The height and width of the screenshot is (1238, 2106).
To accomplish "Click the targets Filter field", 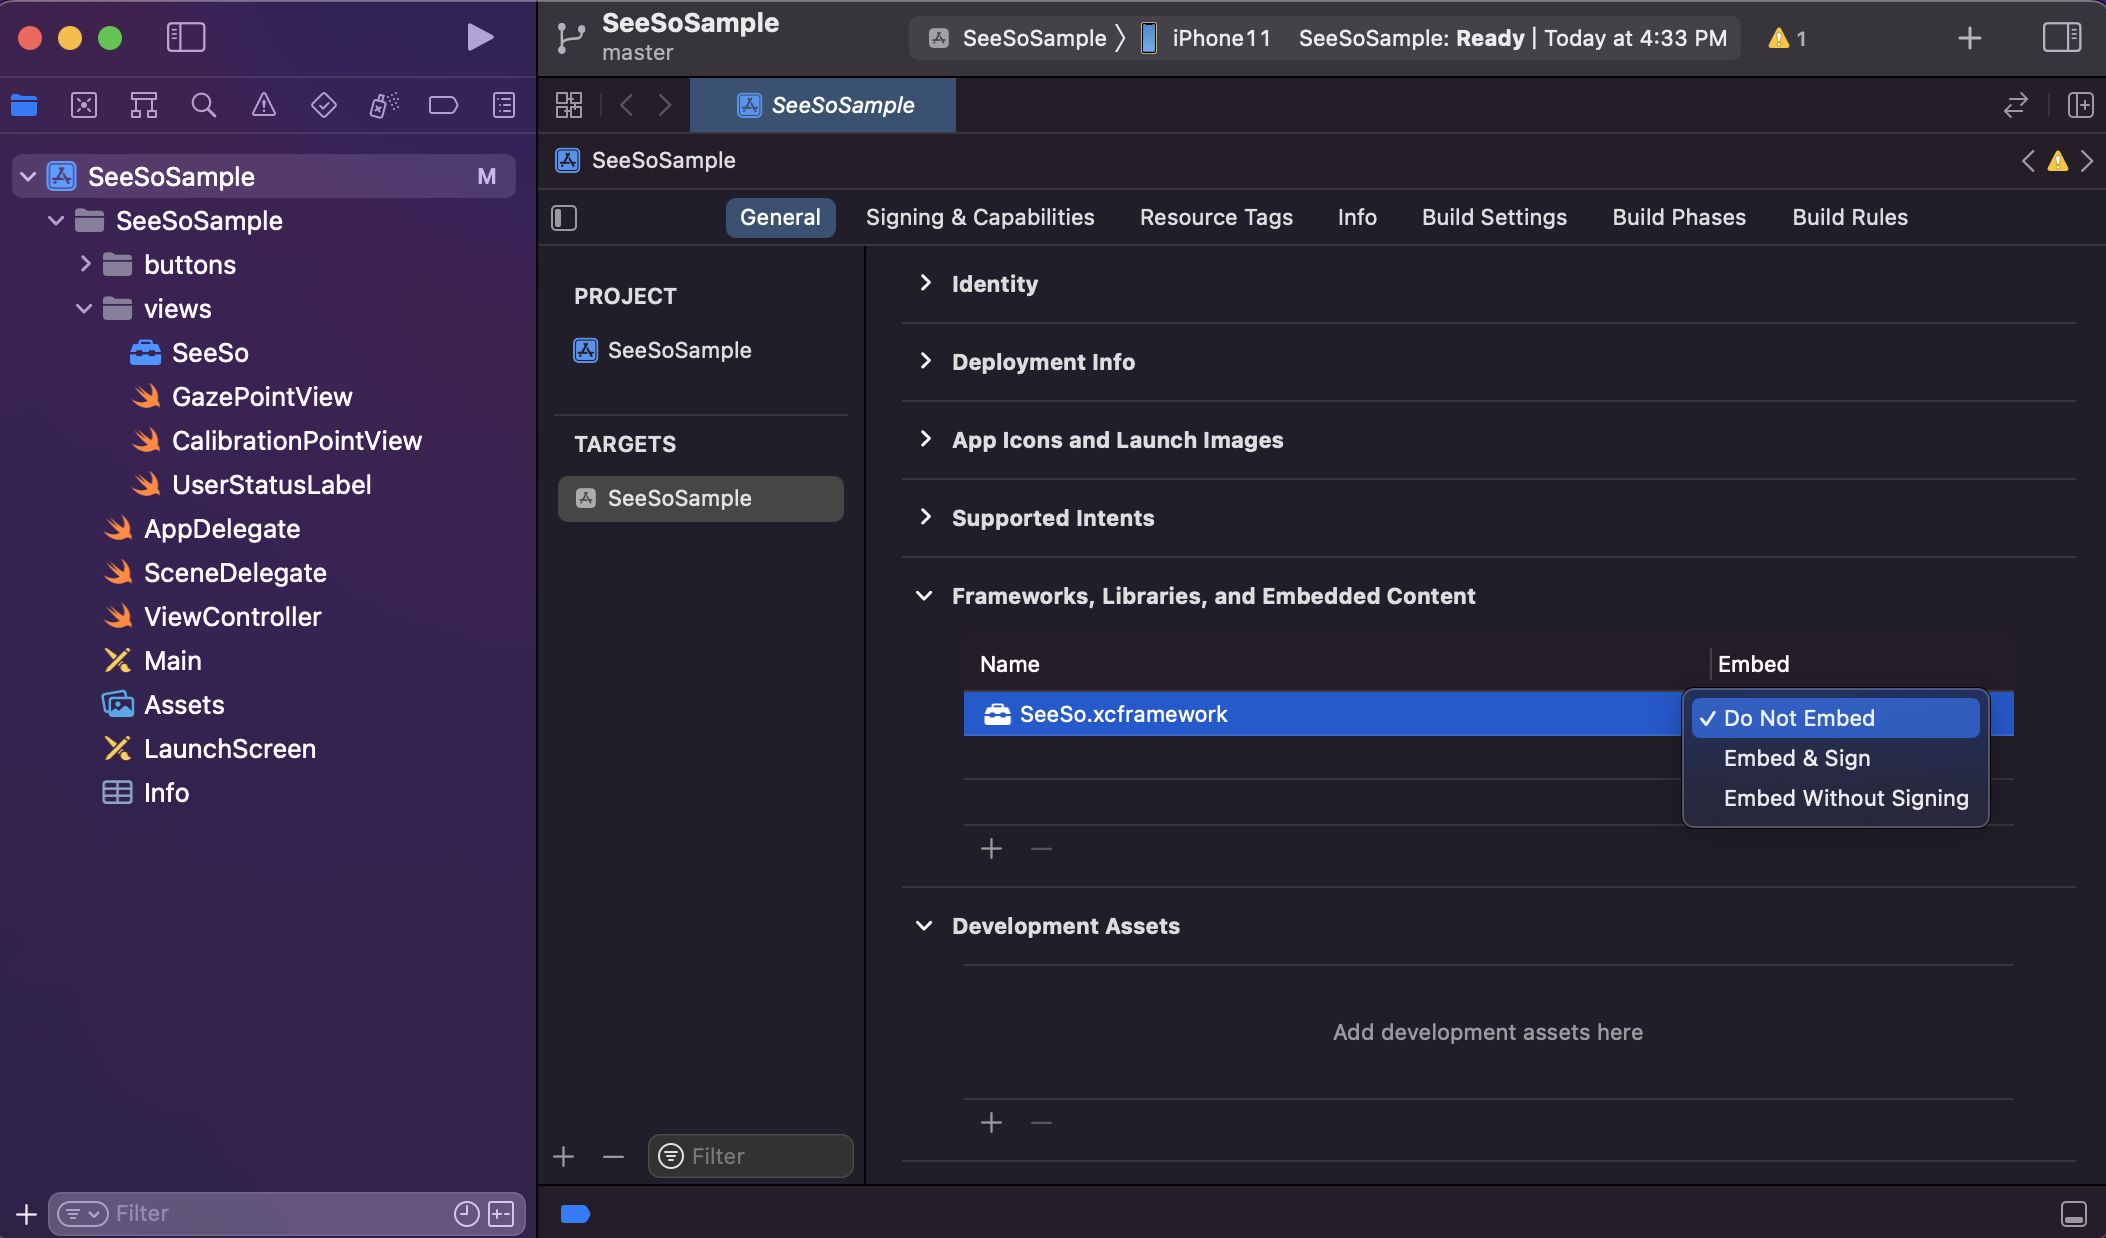I will [750, 1156].
